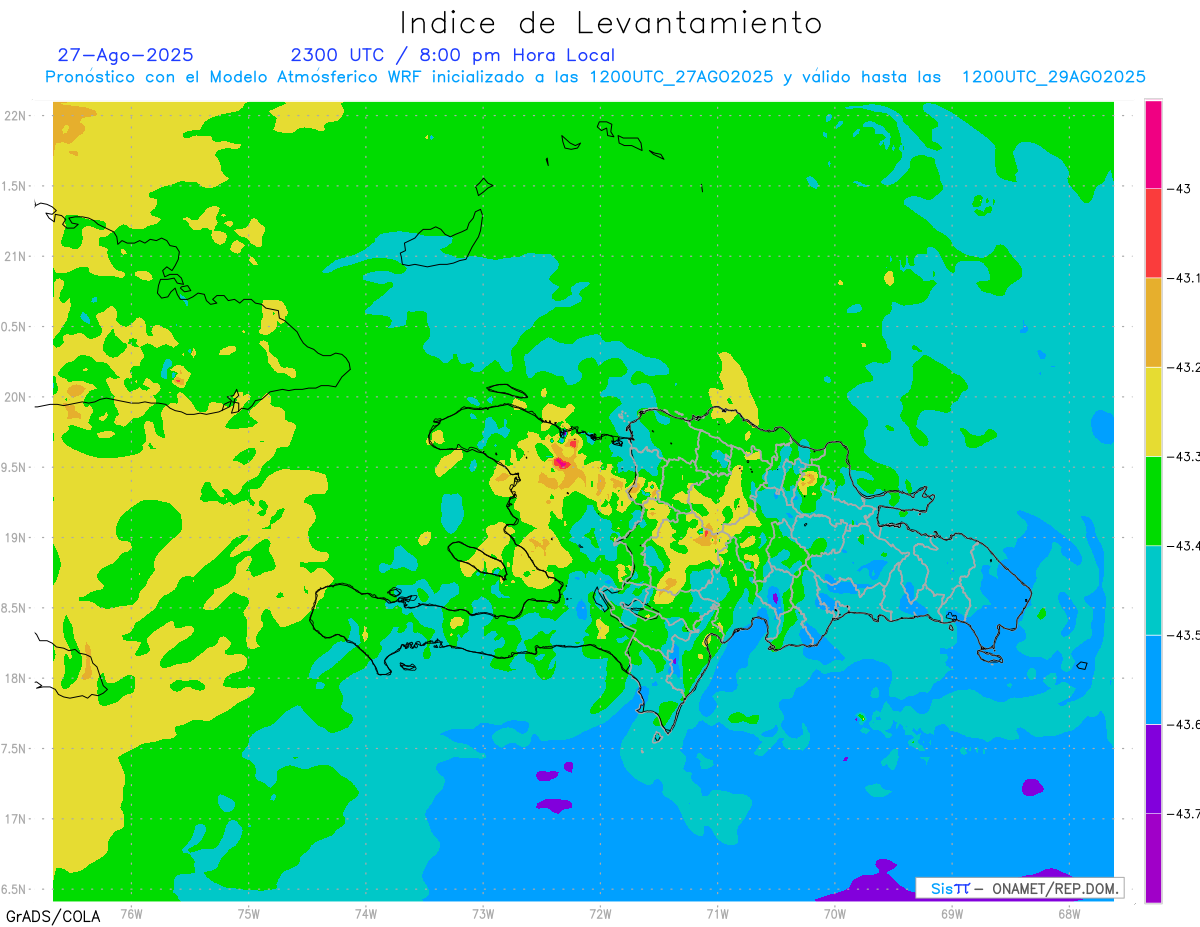The height and width of the screenshot is (927, 1200).
Task: Choose the yellow legend color band
Action: tap(1153, 411)
